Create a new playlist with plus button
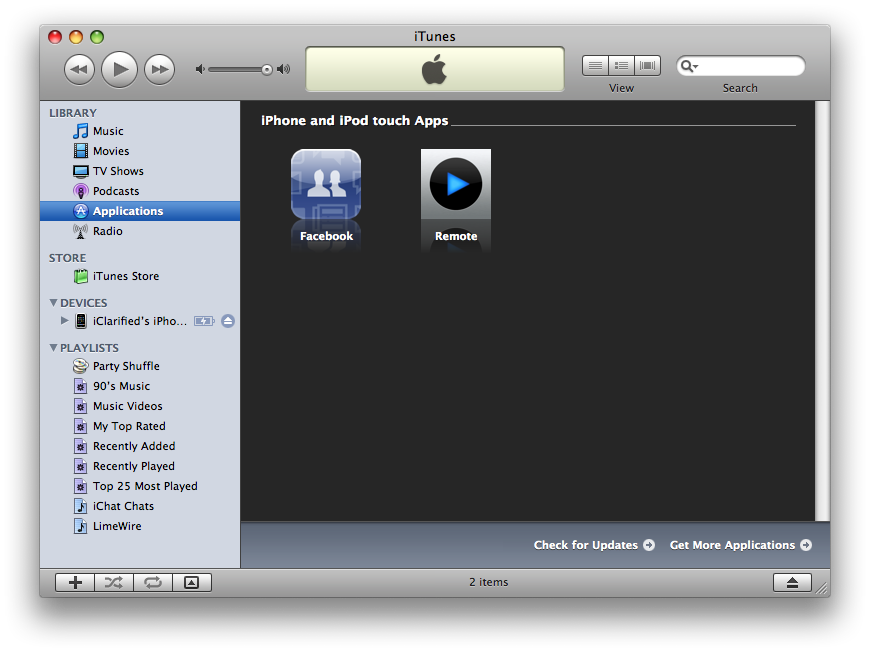The width and height of the screenshot is (870, 652). 75,582
